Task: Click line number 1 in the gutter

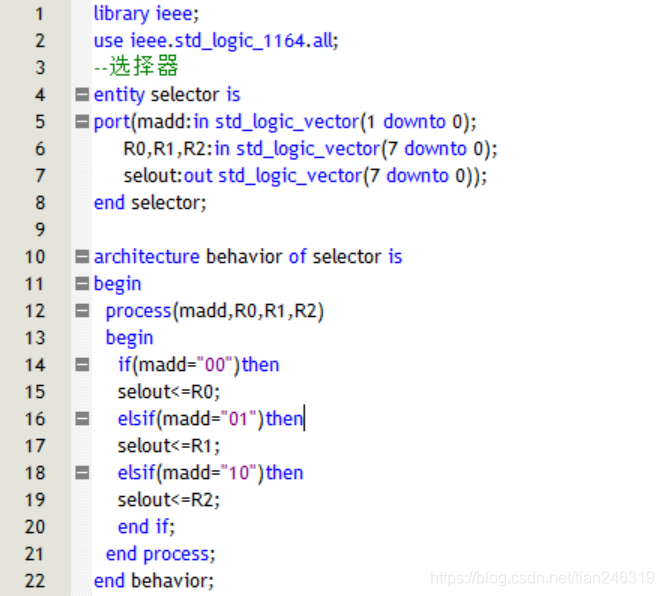Action: pyautogui.click(x=39, y=14)
